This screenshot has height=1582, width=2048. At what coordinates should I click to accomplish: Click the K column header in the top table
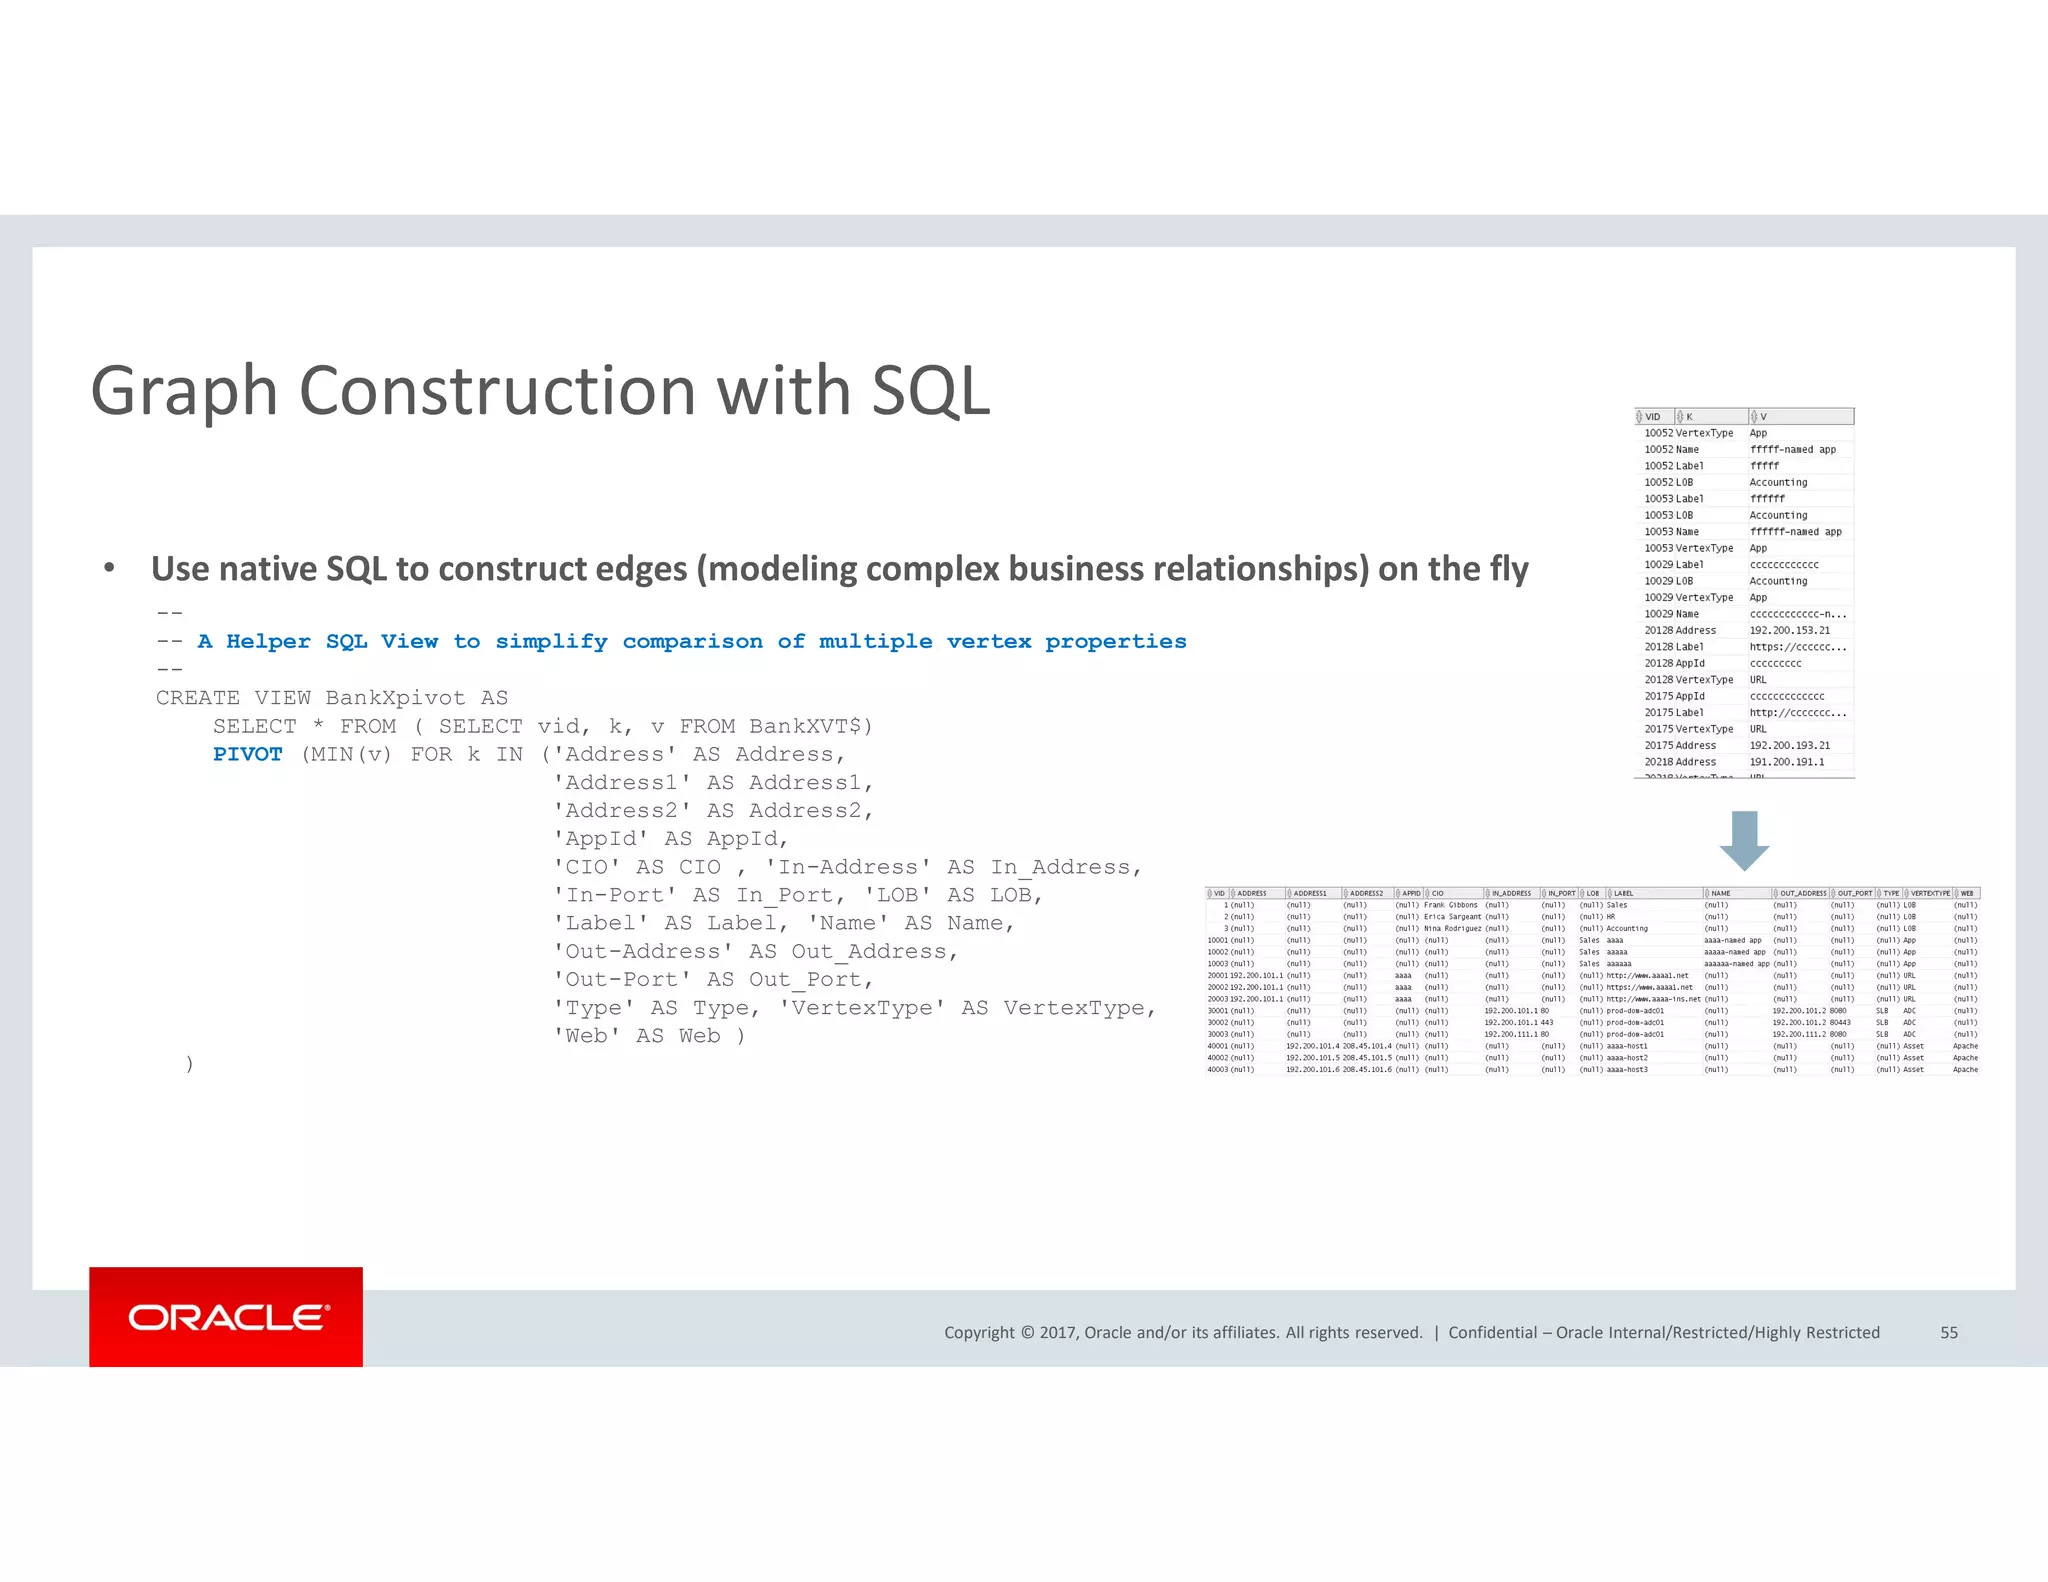point(1711,417)
